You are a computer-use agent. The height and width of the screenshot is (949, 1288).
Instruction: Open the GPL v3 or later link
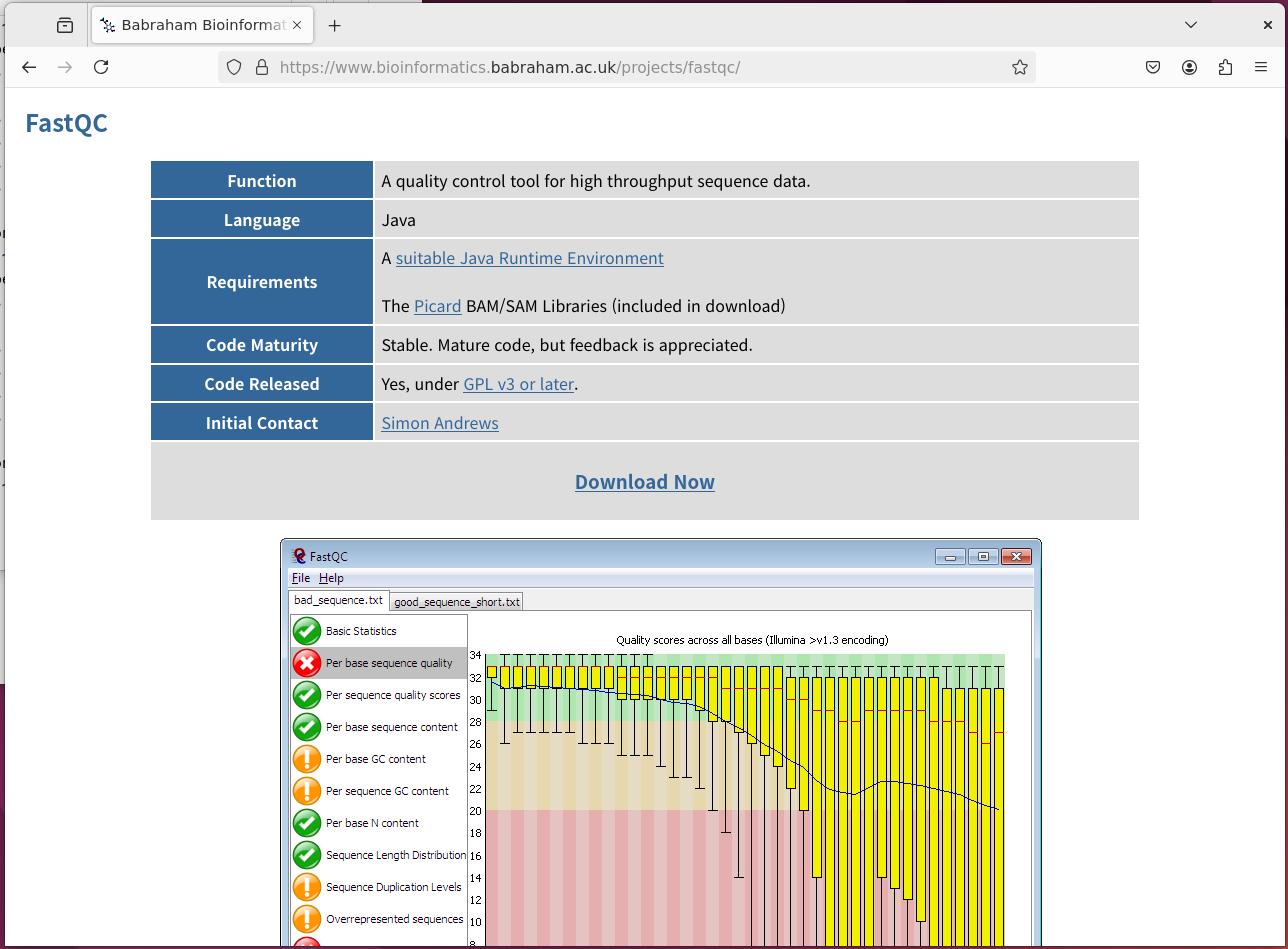(518, 384)
